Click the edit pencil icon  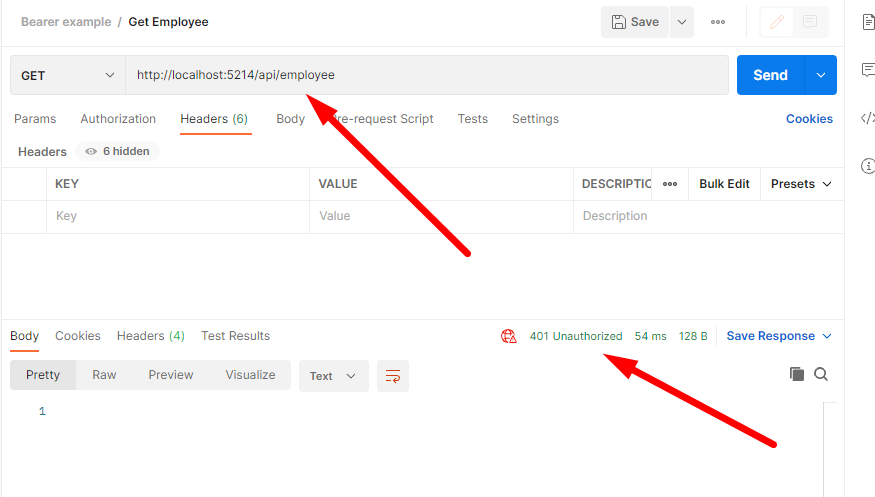tap(777, 22)
